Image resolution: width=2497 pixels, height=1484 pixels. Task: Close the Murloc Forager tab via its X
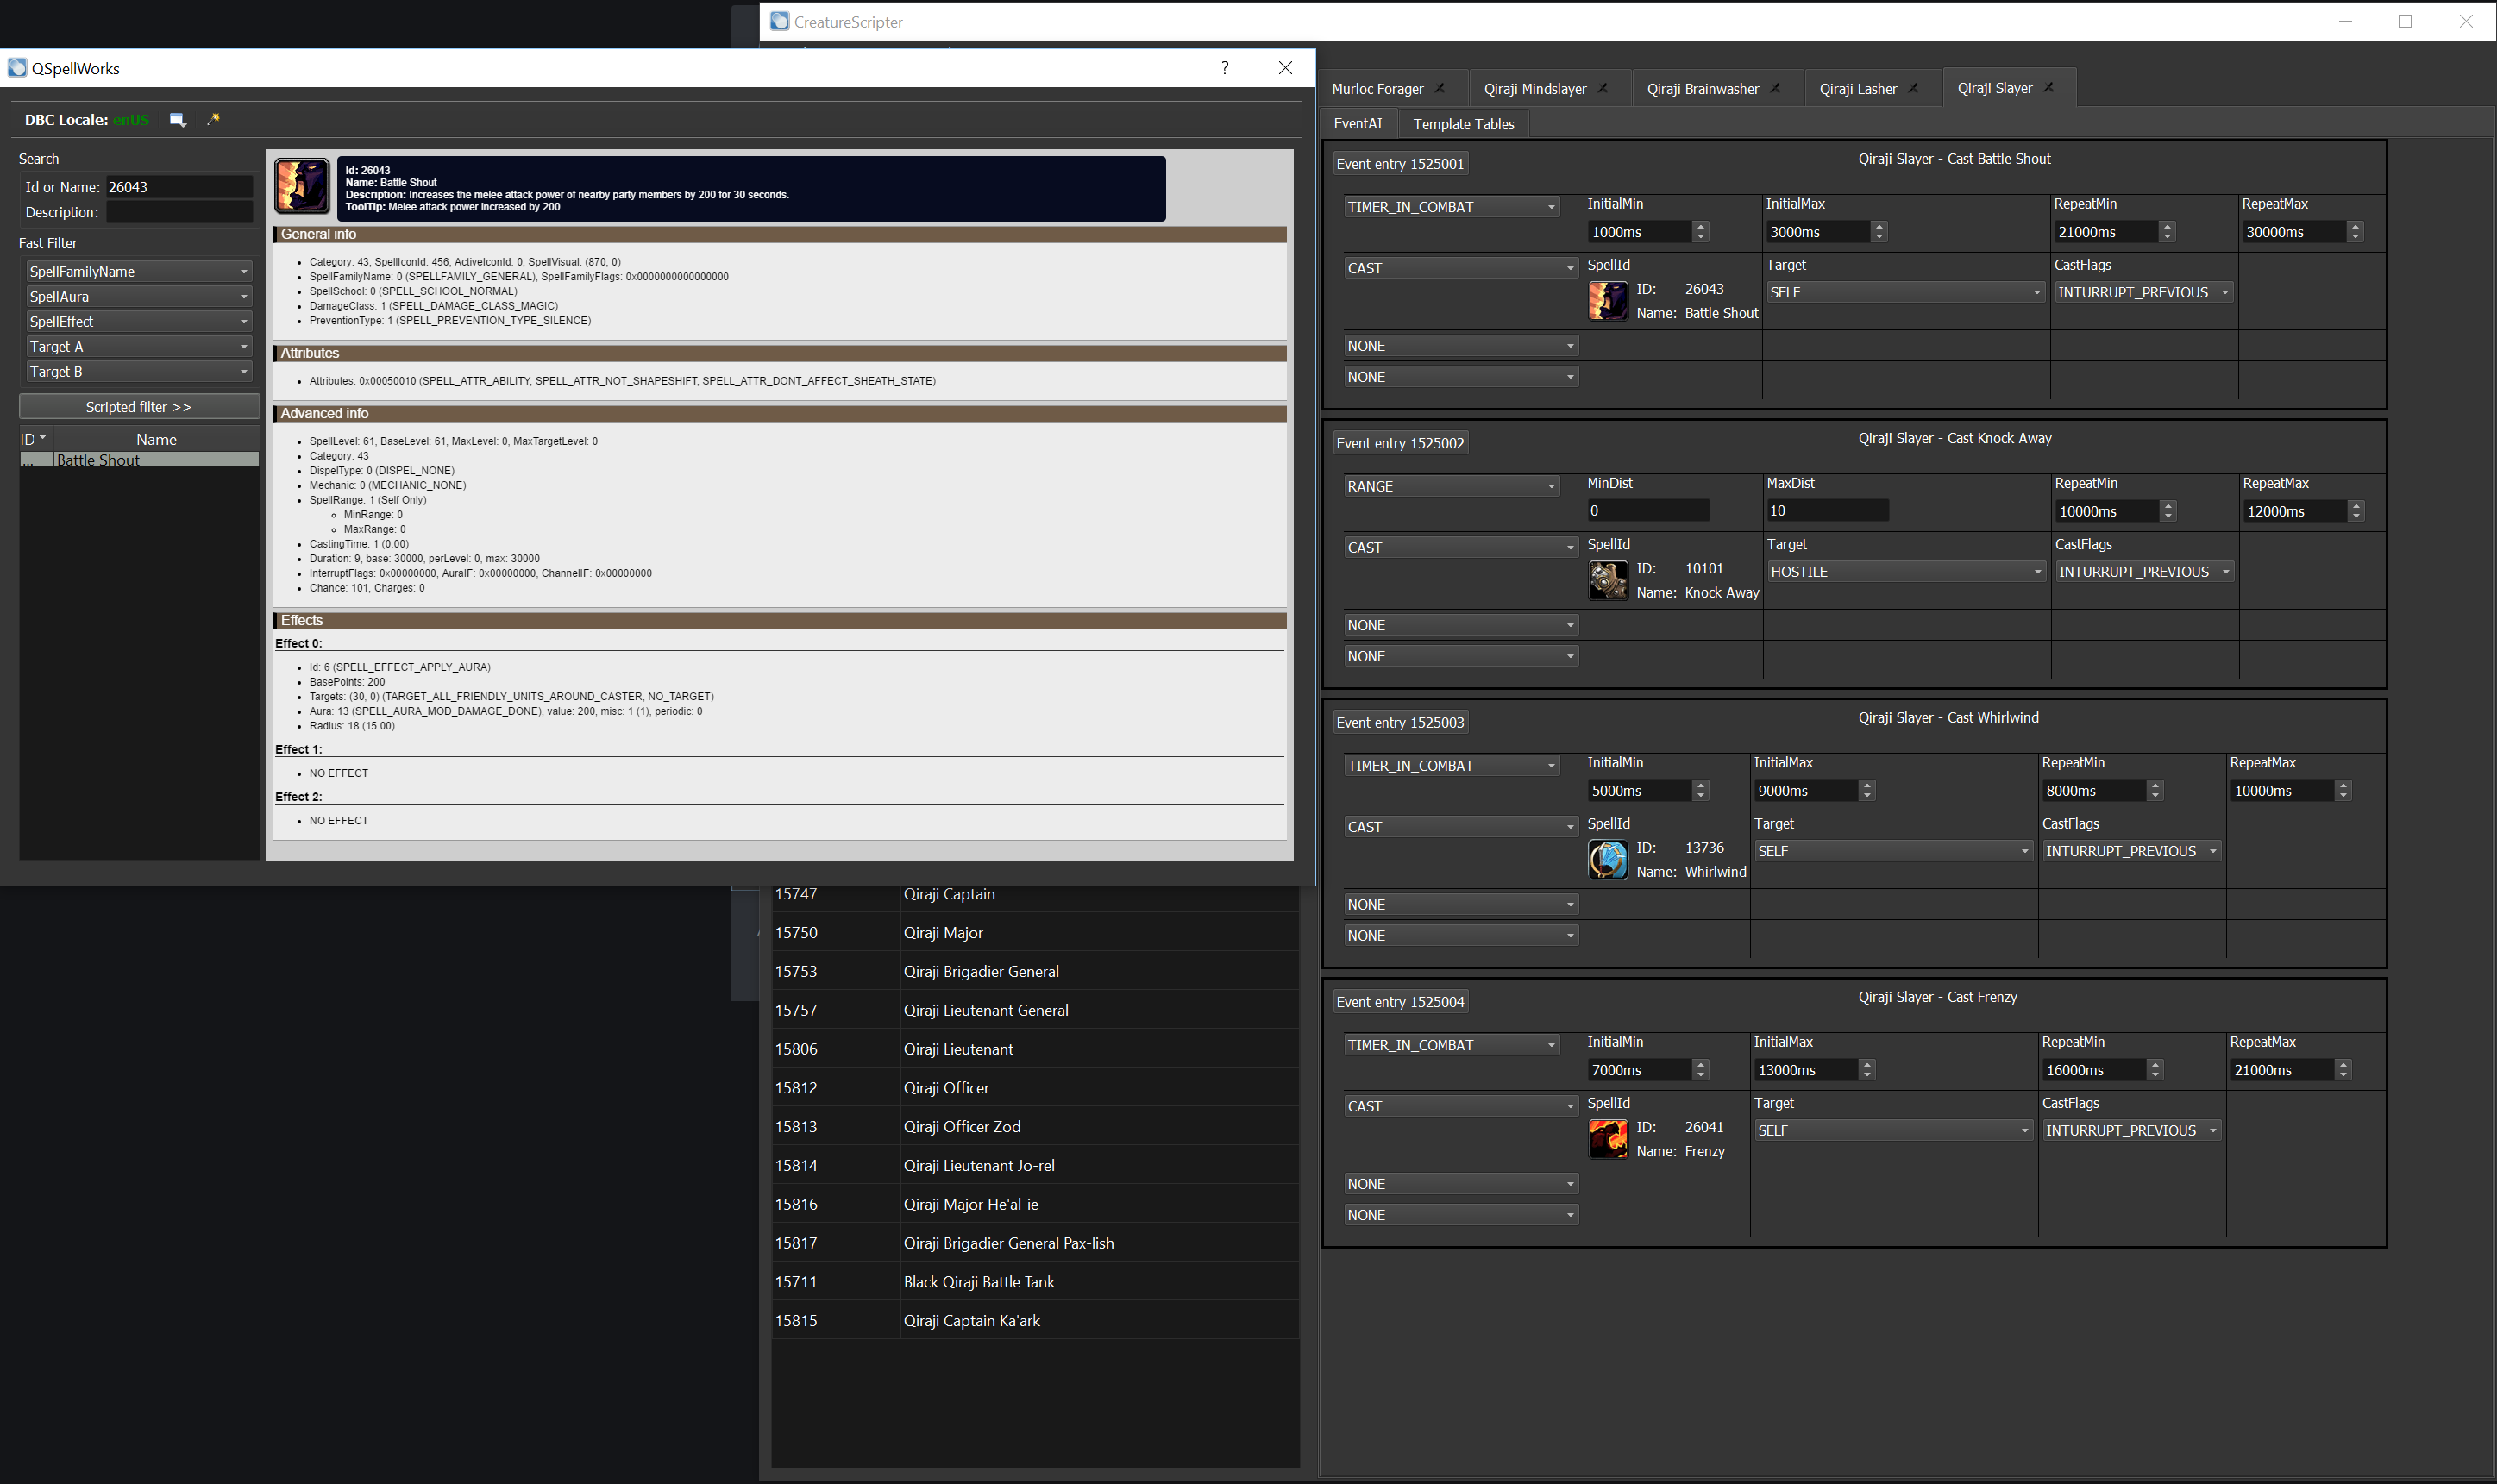(x=1440, y=88)
